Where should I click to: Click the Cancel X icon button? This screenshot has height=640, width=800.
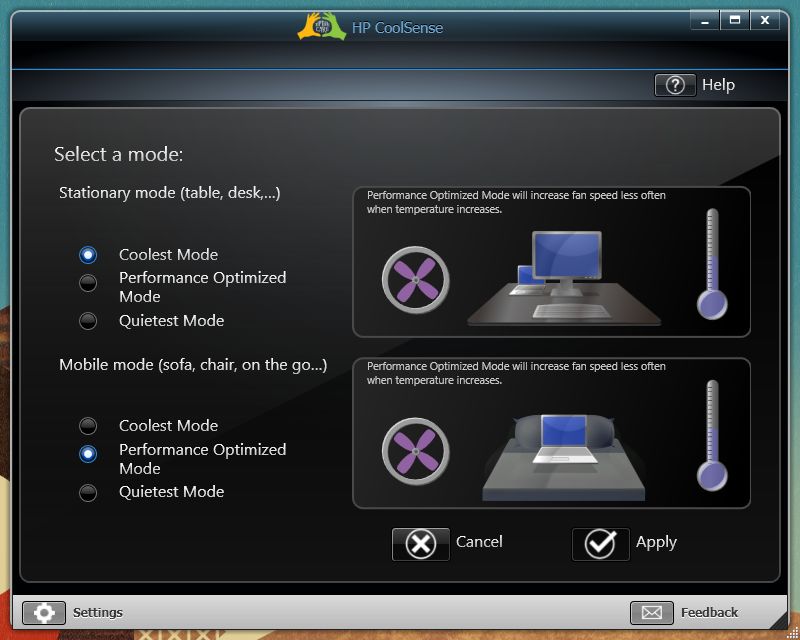420,544
